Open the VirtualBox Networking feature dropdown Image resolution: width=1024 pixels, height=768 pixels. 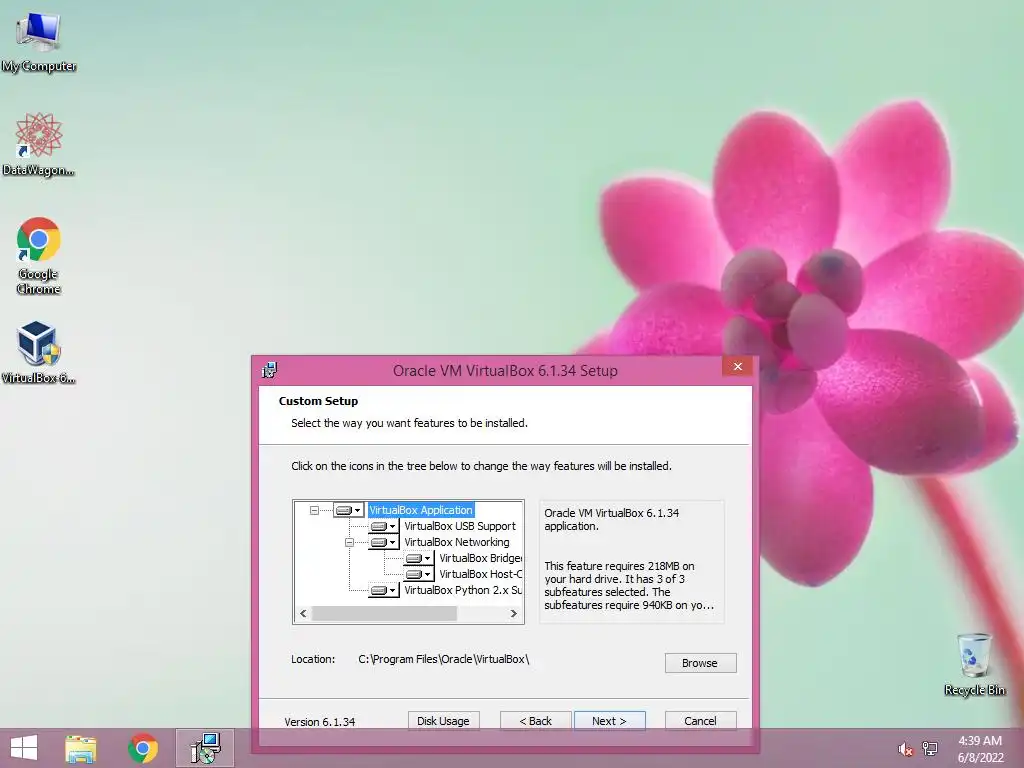pos(383,542)
